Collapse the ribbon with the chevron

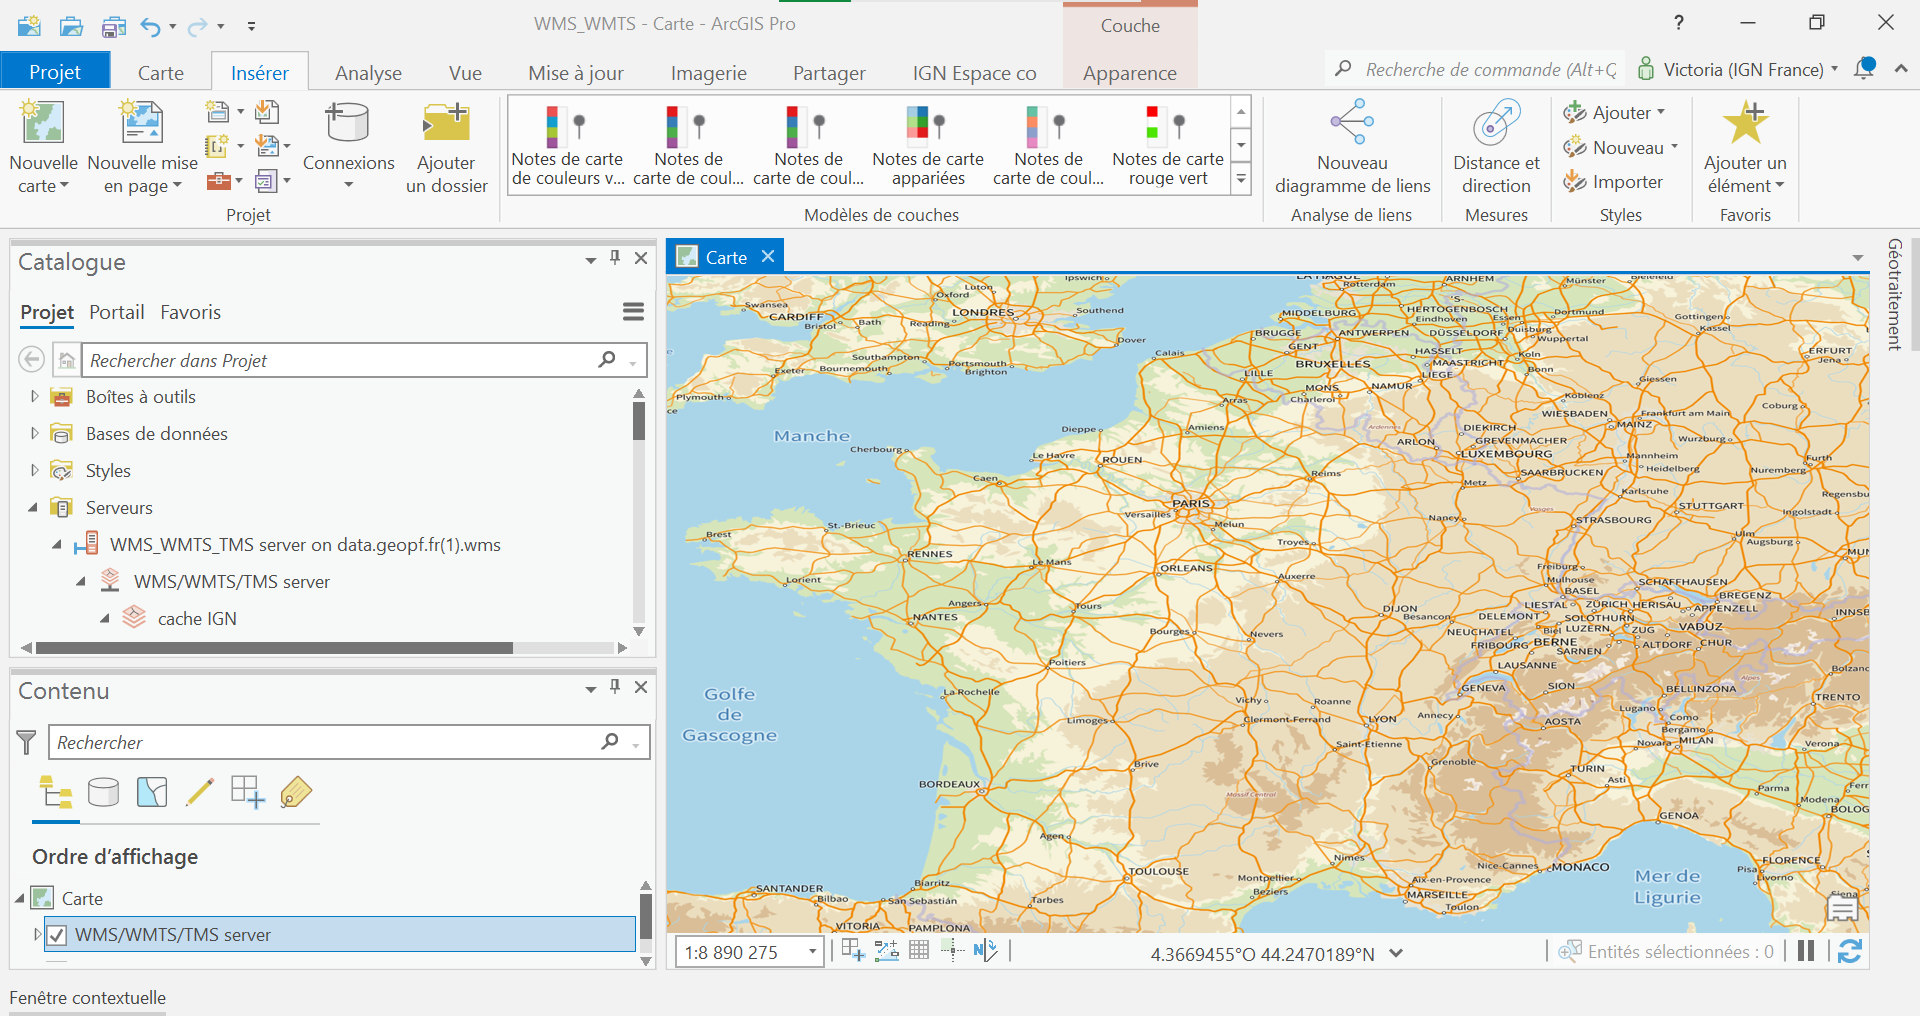click(x=1901, y=68)
